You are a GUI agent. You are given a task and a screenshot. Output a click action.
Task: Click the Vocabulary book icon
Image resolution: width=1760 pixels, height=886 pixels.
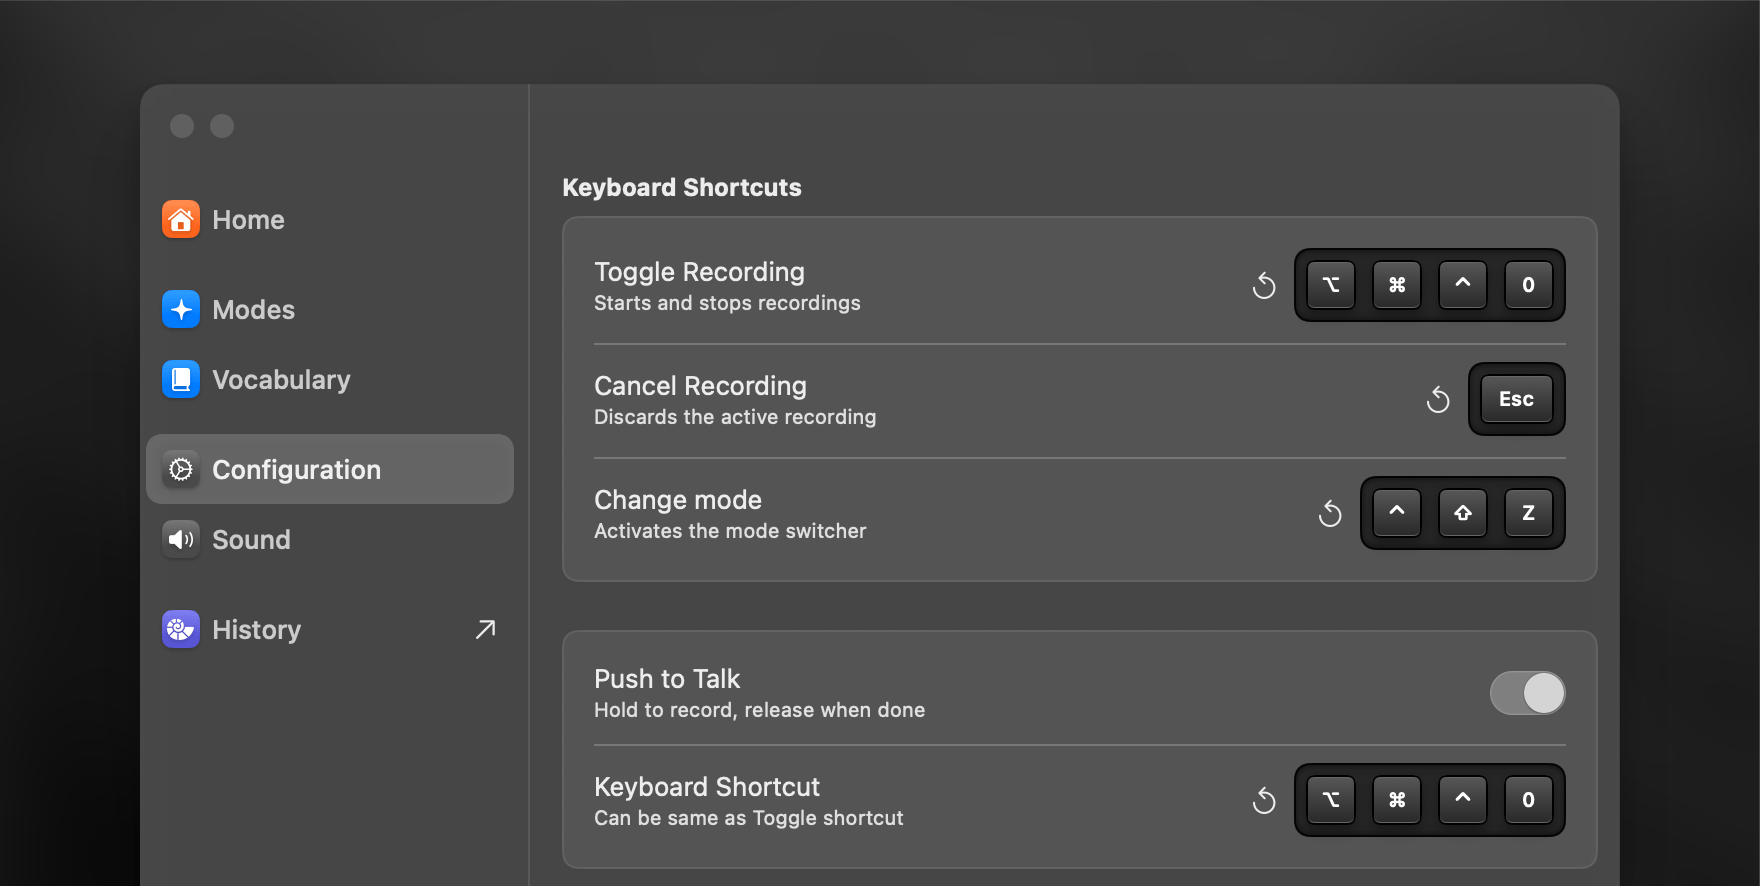pyautogui.click(x=181, y=380)
